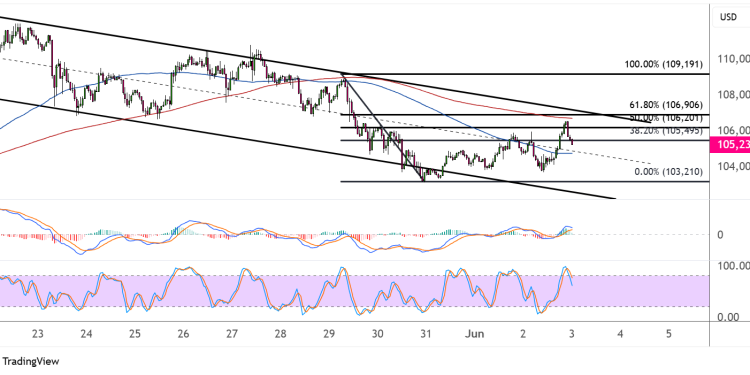Viewport: 750px width, 375px height.
Task: Click the TradingView logo text
Action: [x=31, y=361]
